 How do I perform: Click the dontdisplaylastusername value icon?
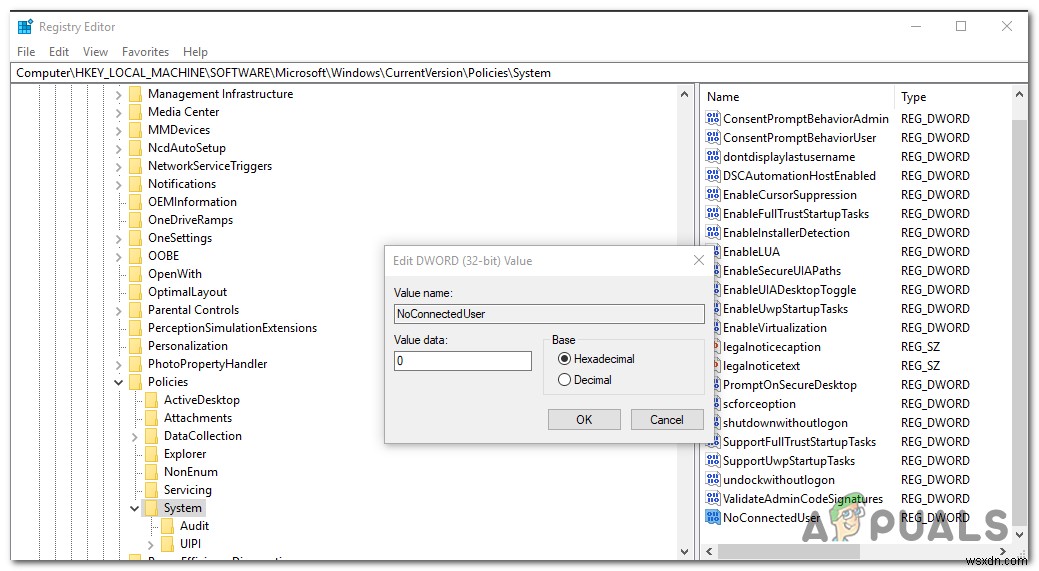[713, 156]
